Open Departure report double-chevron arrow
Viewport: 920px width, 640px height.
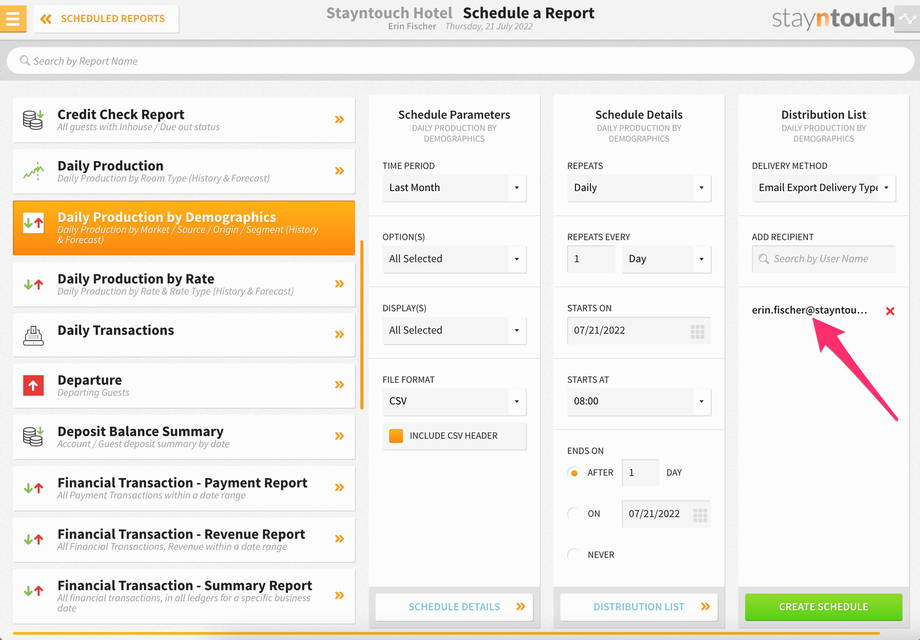(x=339, y=385)
